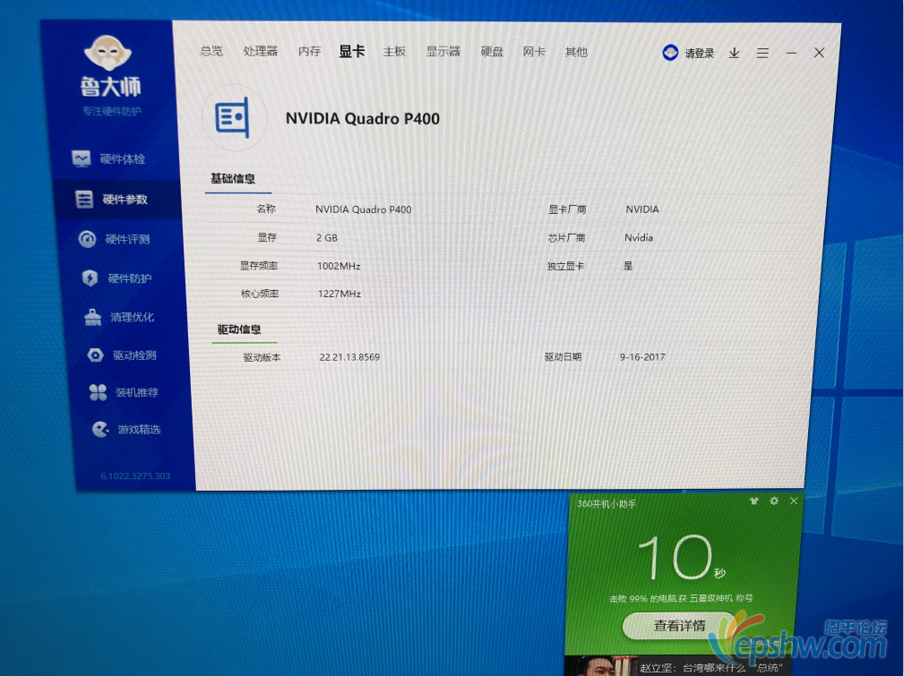Open 硬件防护 shield section
The image size is (904, 676).
click(116, 278)
